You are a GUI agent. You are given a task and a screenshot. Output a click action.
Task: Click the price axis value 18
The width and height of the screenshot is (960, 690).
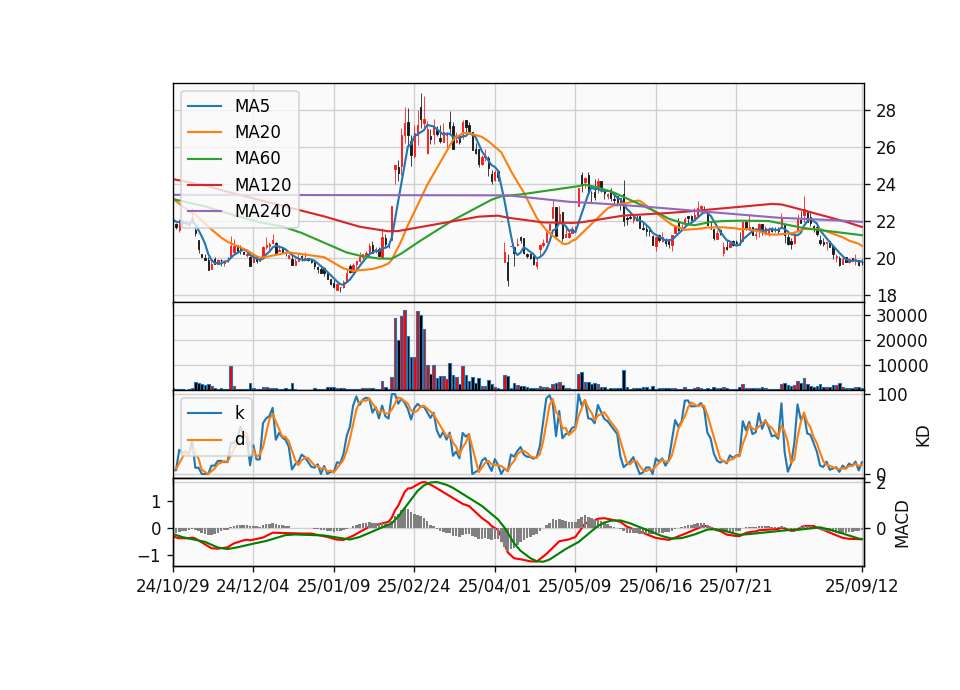pyautogui.click(x=886, y=296)
